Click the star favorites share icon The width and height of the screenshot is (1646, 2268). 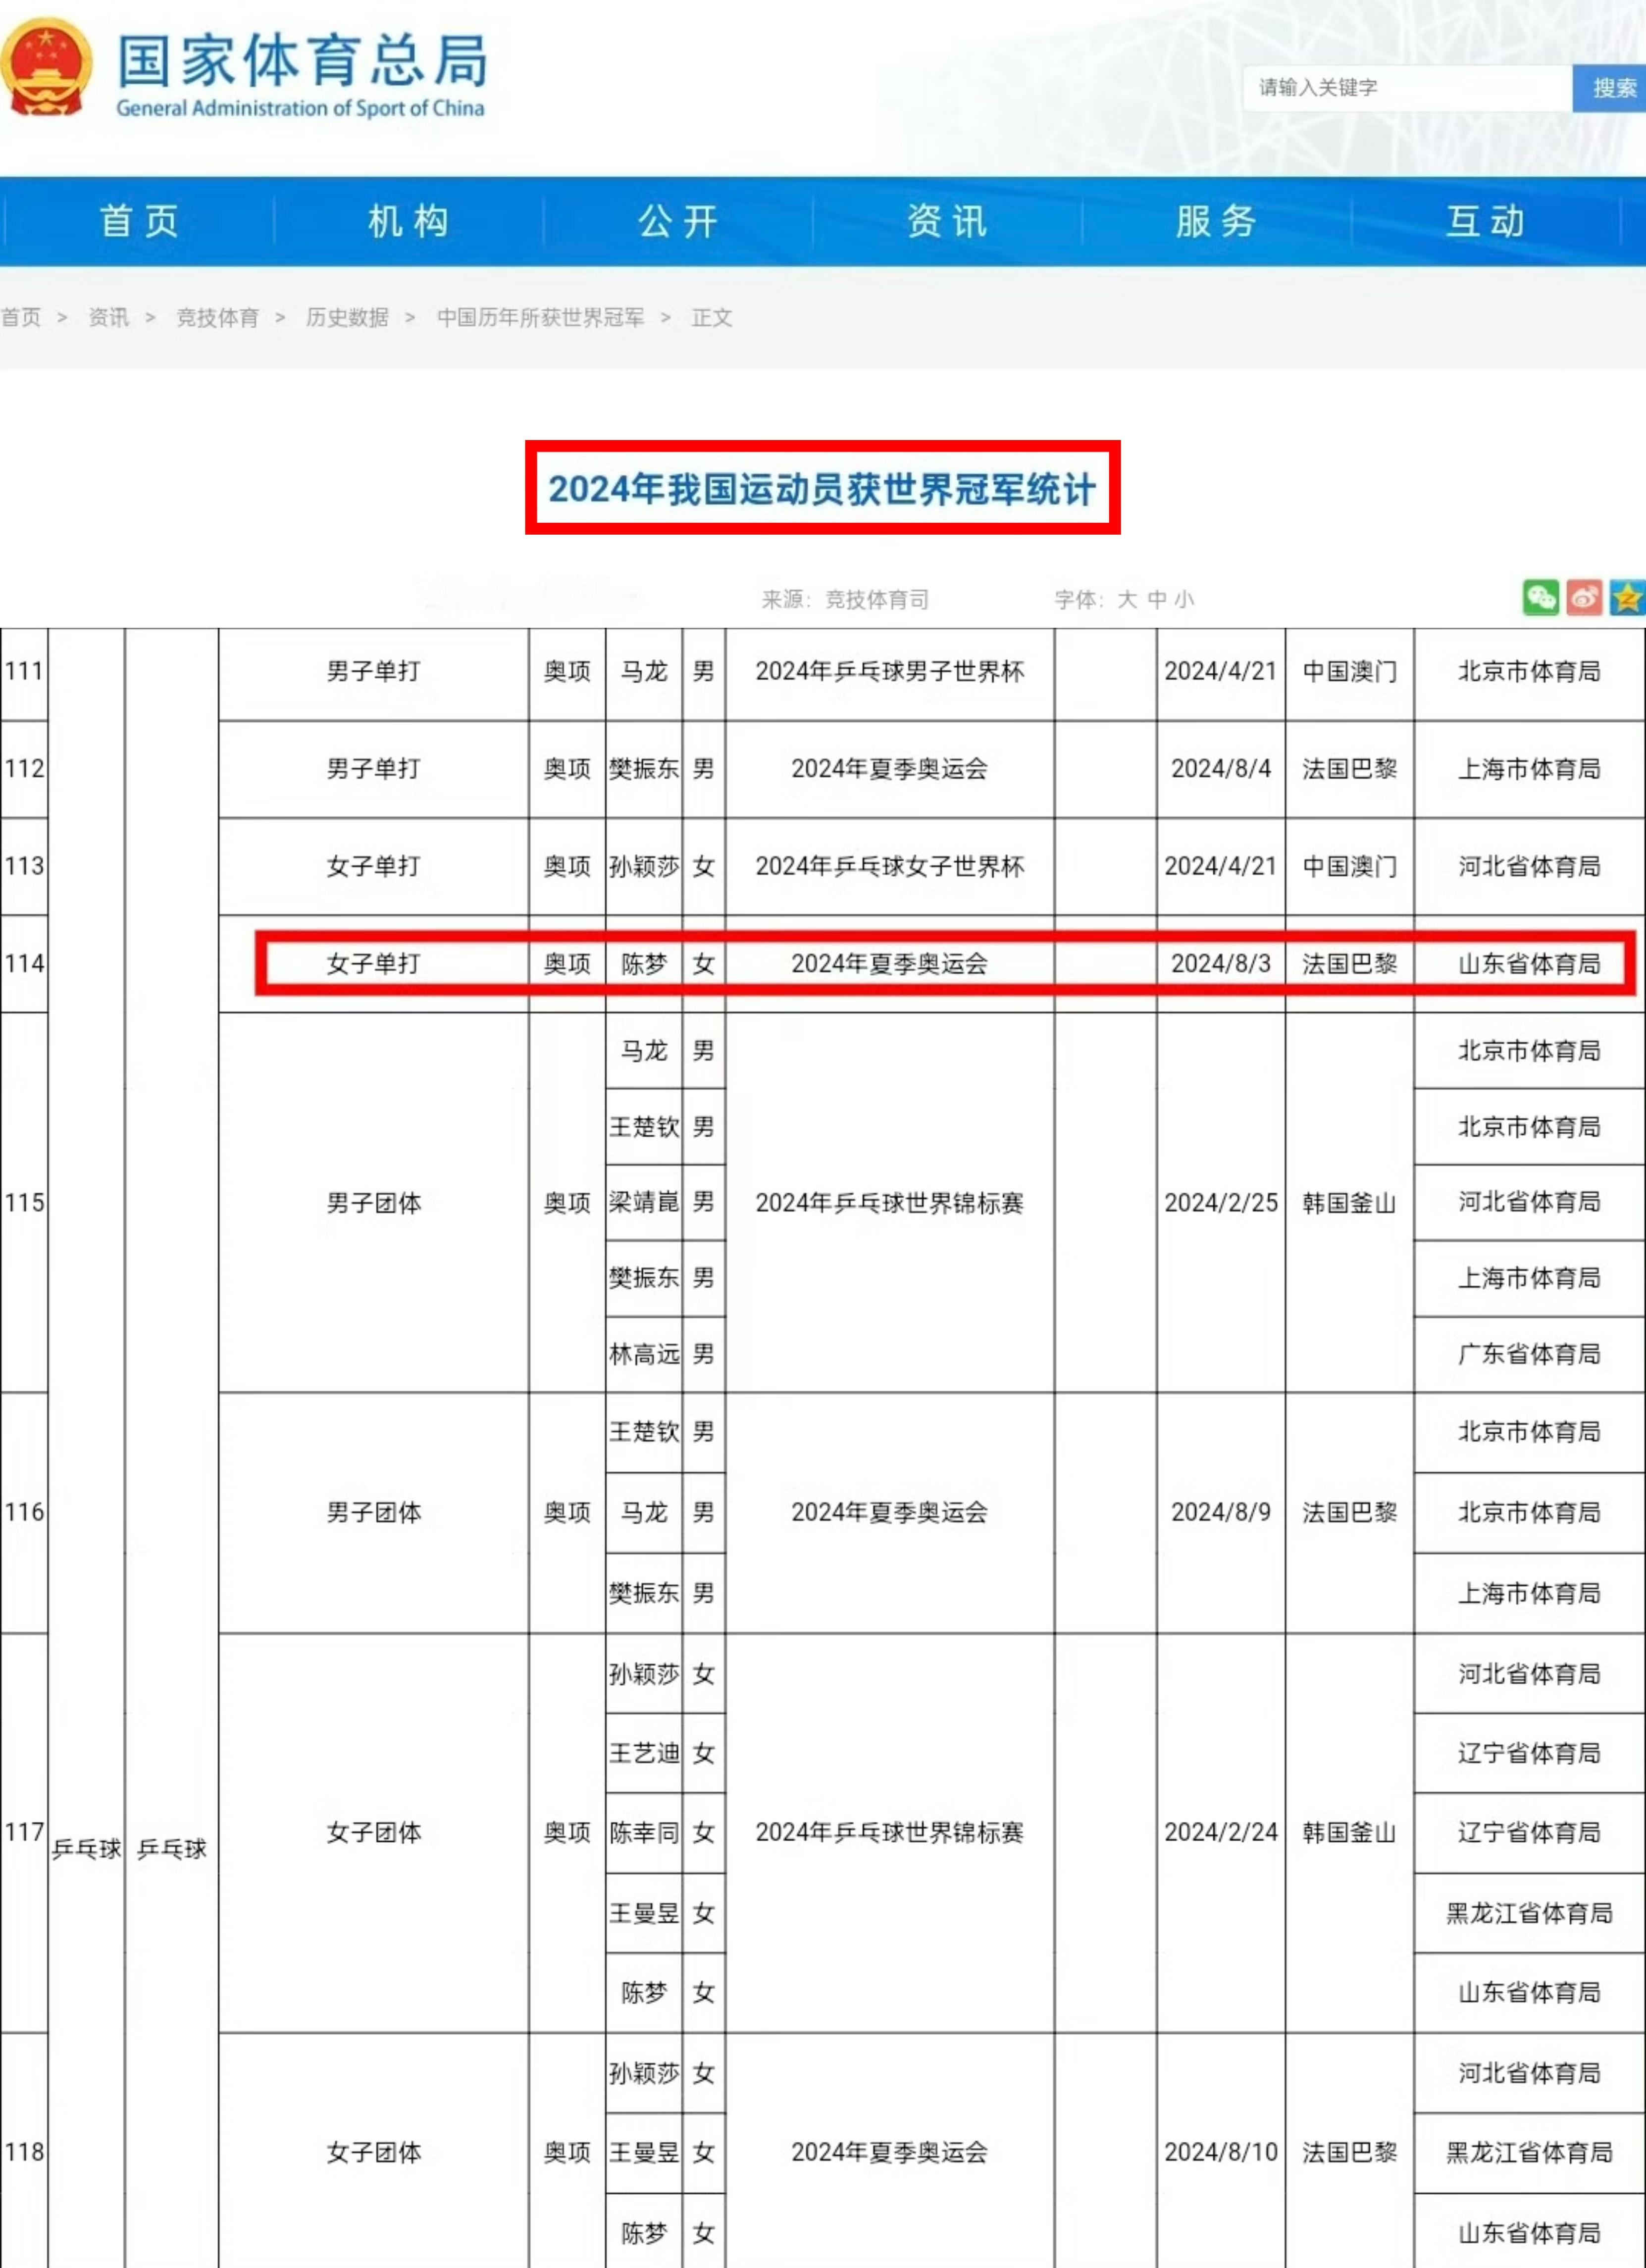pos(1627,598)
